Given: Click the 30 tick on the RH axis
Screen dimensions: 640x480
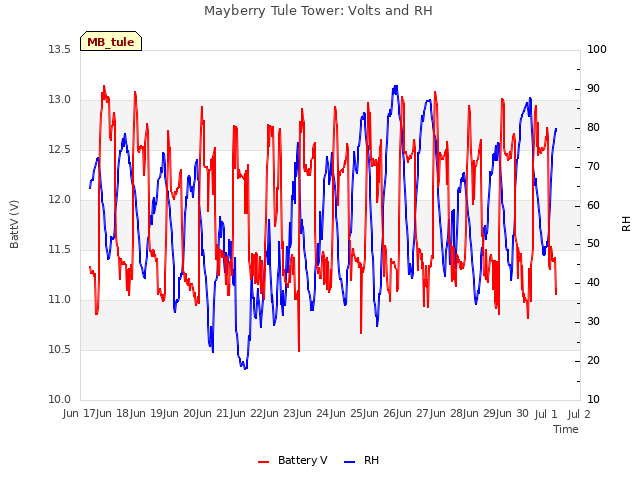Looking at the screenshot, I should [x=593, y=322].
